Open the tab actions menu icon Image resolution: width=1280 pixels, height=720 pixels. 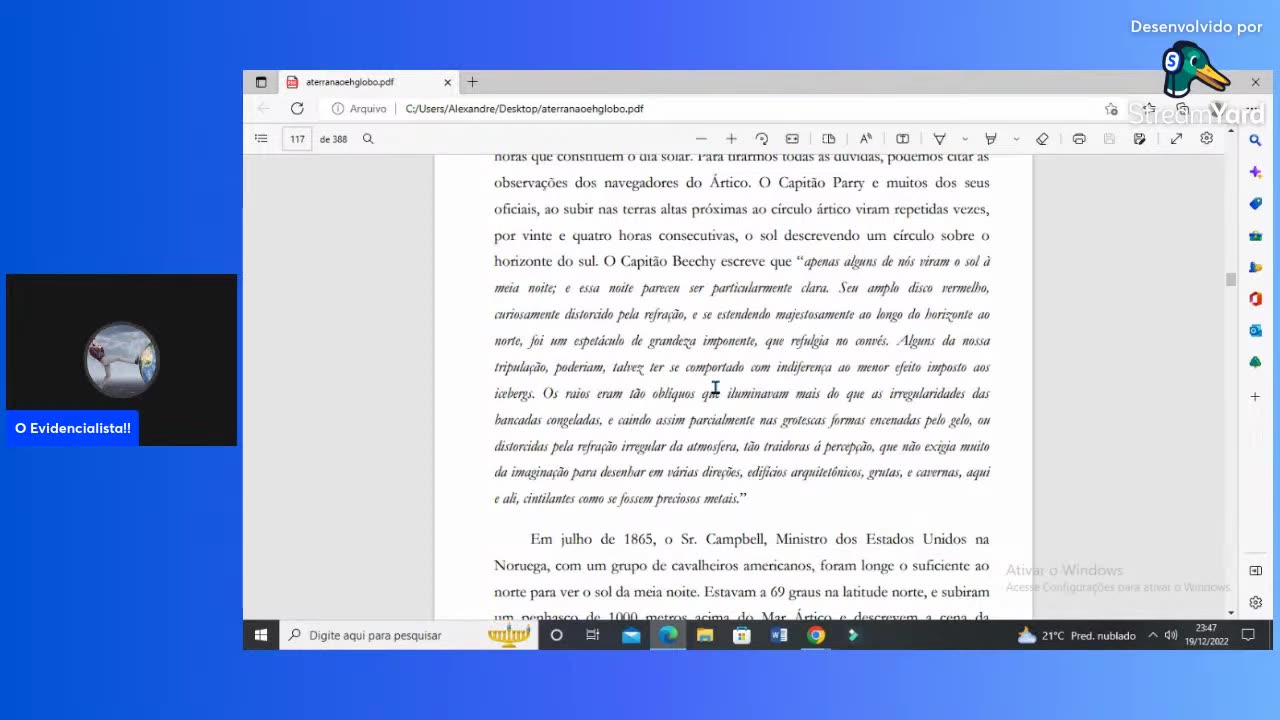point(261,82)
